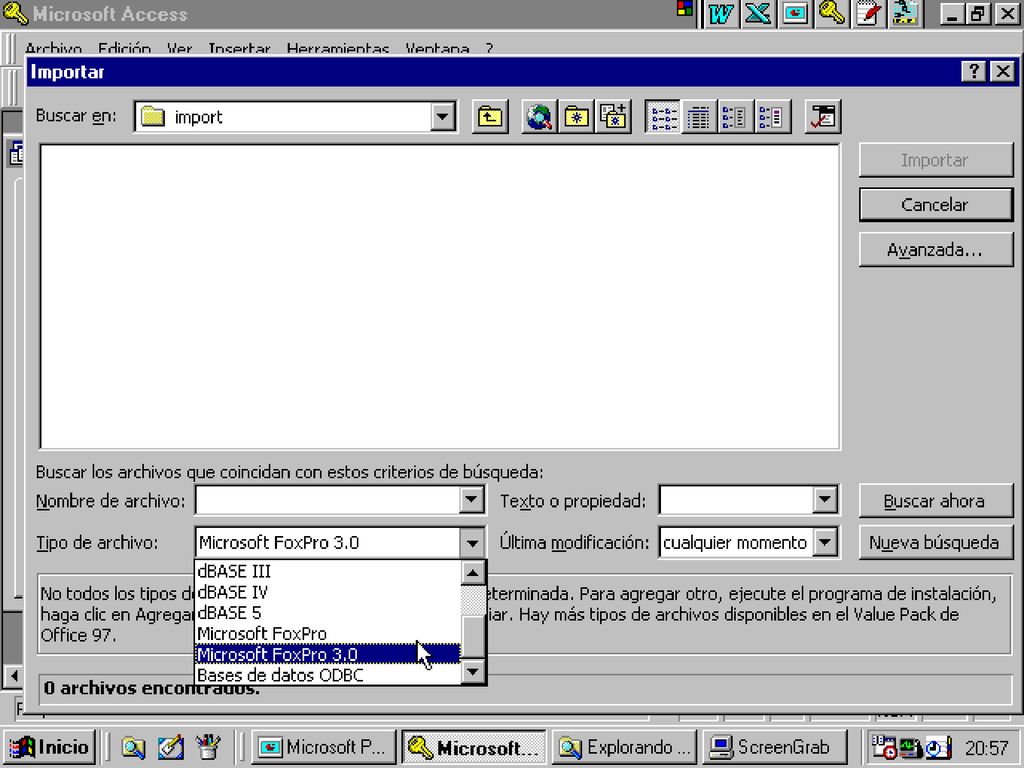Click the green system tray icon
1024x768 pixels.
910,747
